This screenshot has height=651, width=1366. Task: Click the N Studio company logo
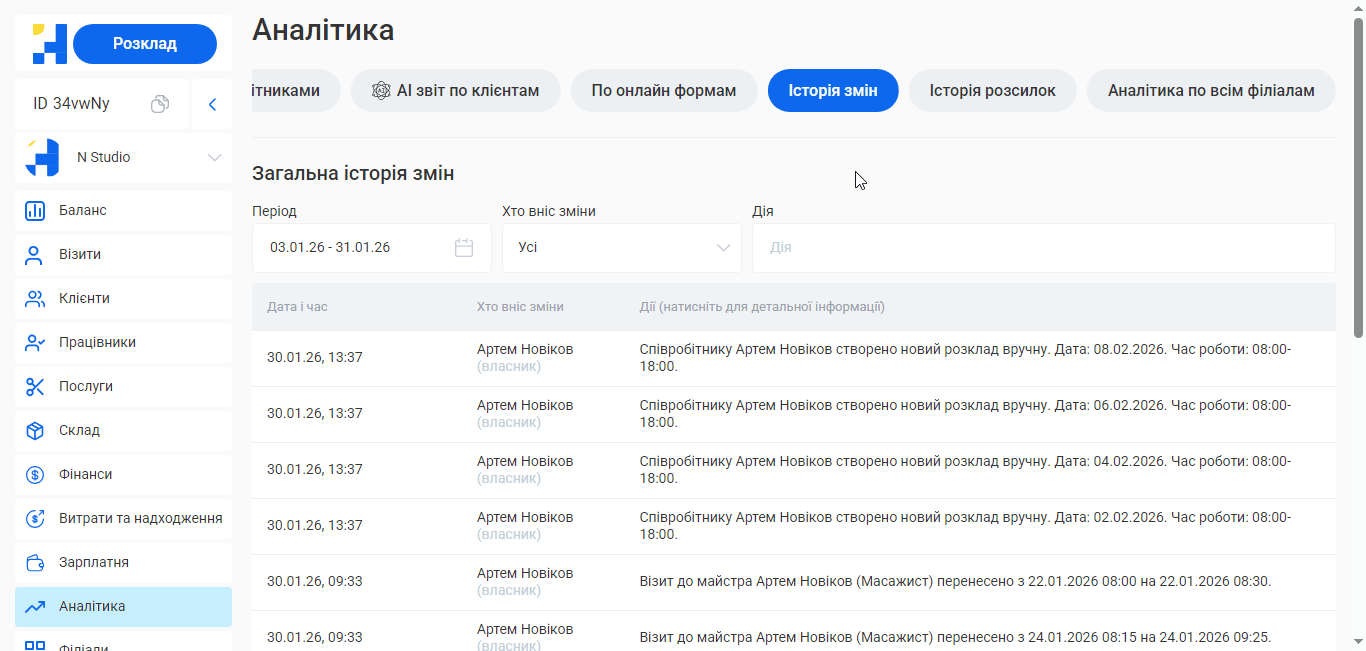(41, 157)
